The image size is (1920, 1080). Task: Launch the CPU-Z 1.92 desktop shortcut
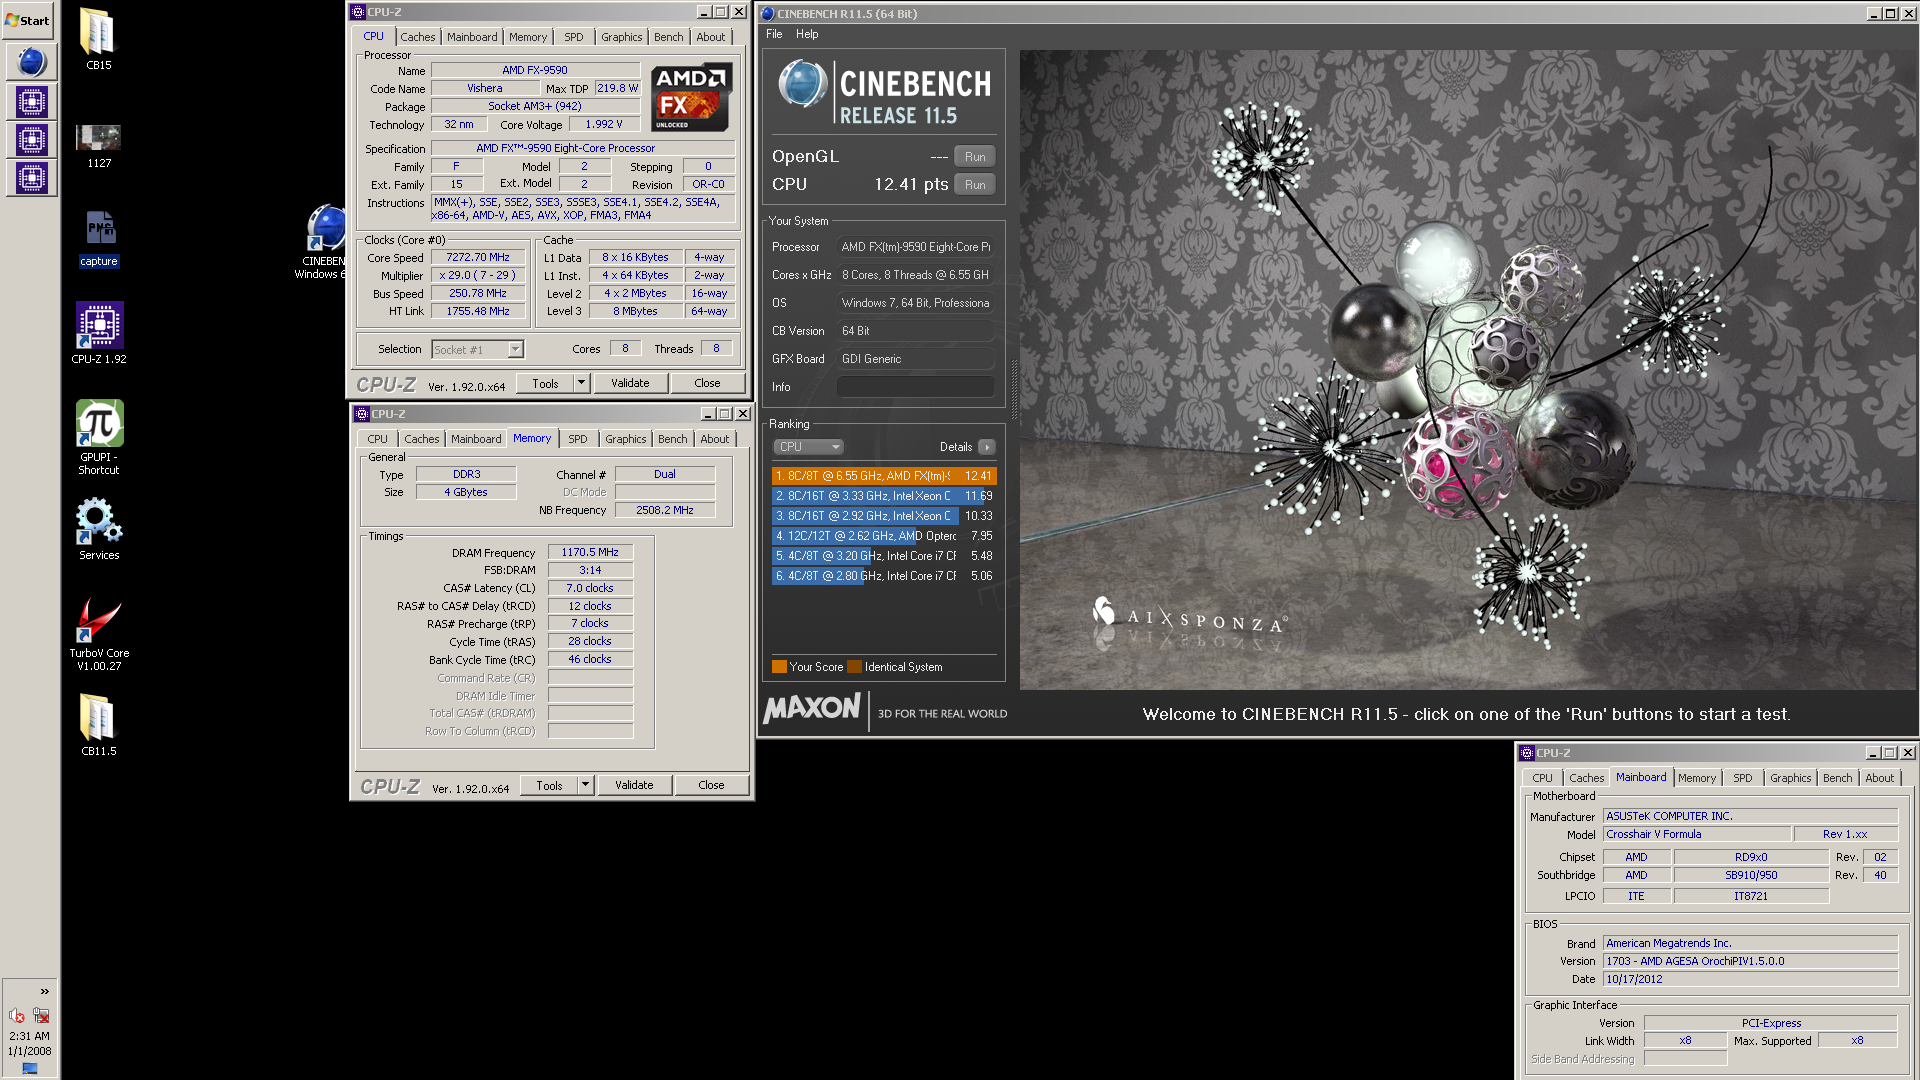[x=99, y=333]
